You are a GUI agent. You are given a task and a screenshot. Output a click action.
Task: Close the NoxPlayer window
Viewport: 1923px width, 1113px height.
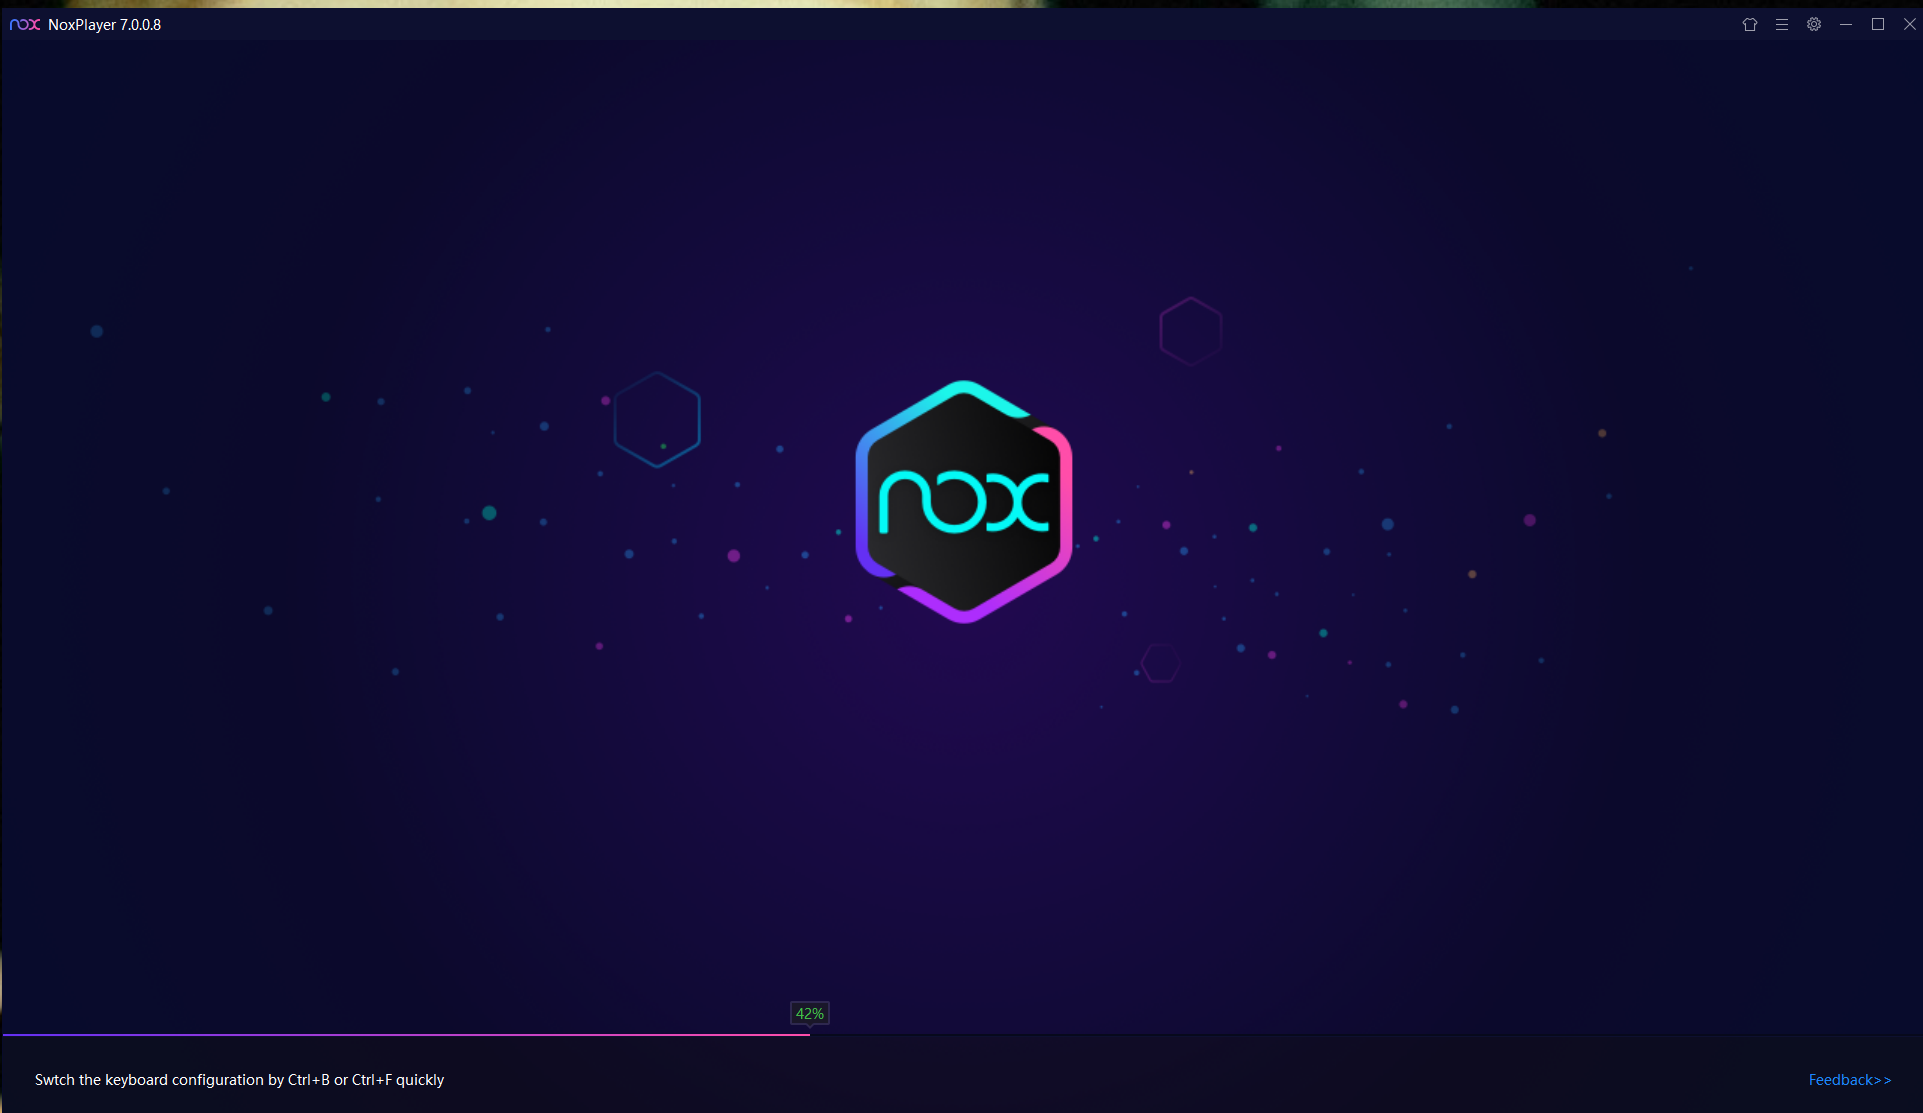click(x=1909, y=24)
